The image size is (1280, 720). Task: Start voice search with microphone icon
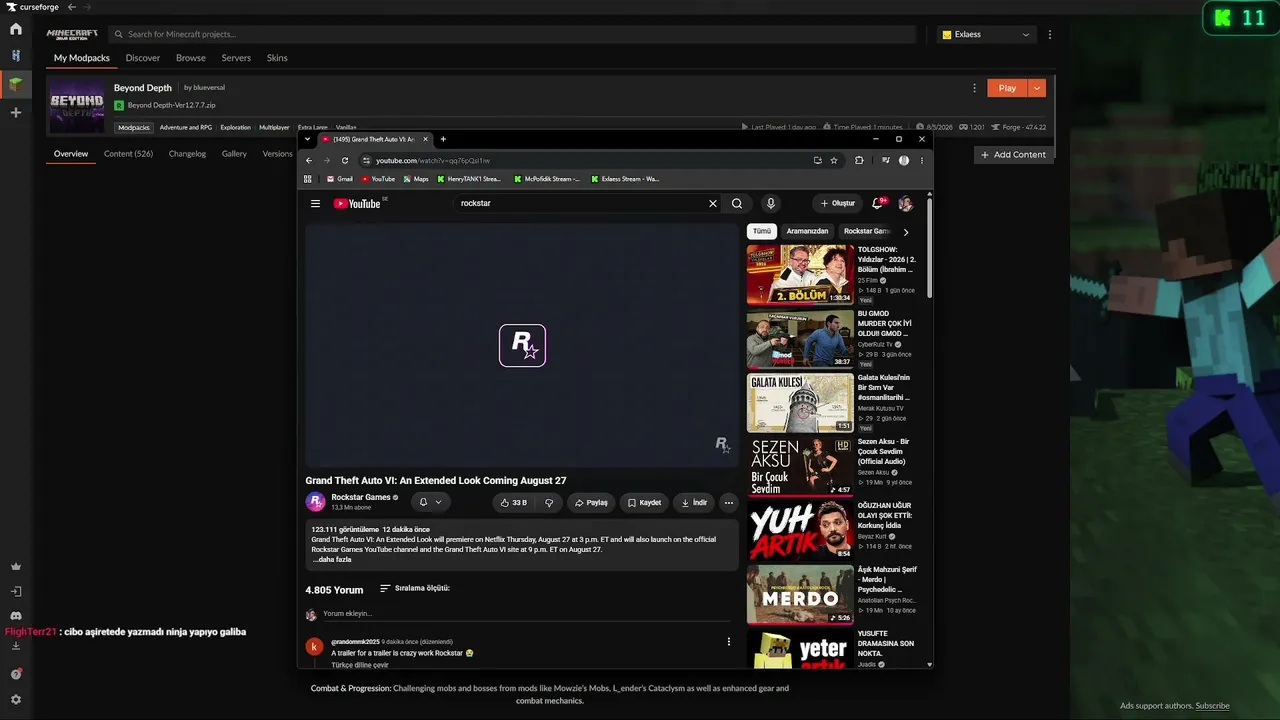coord(770,203)
